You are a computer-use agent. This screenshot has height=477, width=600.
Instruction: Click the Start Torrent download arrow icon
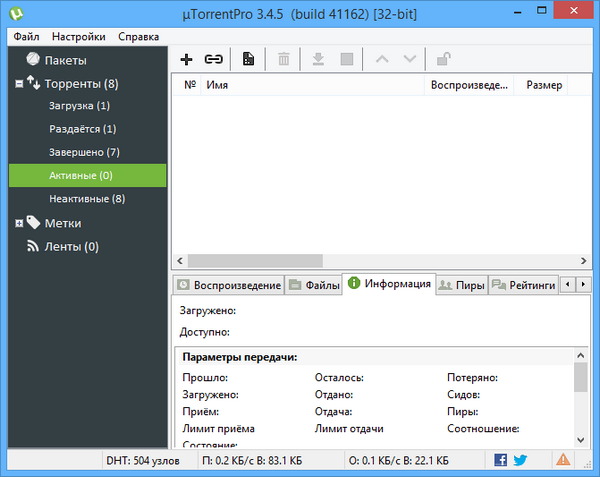pyautogui.click(x=318, y=60)
